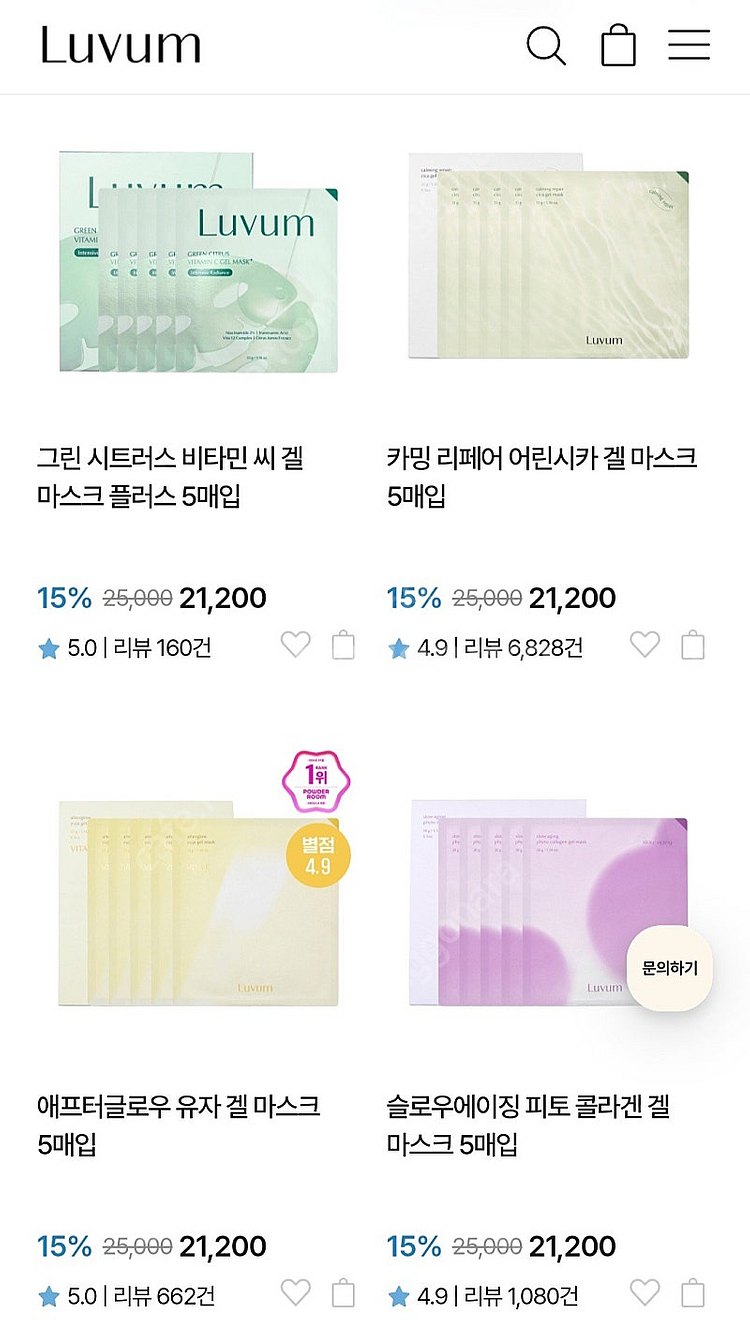Open the Green Citrus mask product image
Screen dimensions: 750x1320
198,262
